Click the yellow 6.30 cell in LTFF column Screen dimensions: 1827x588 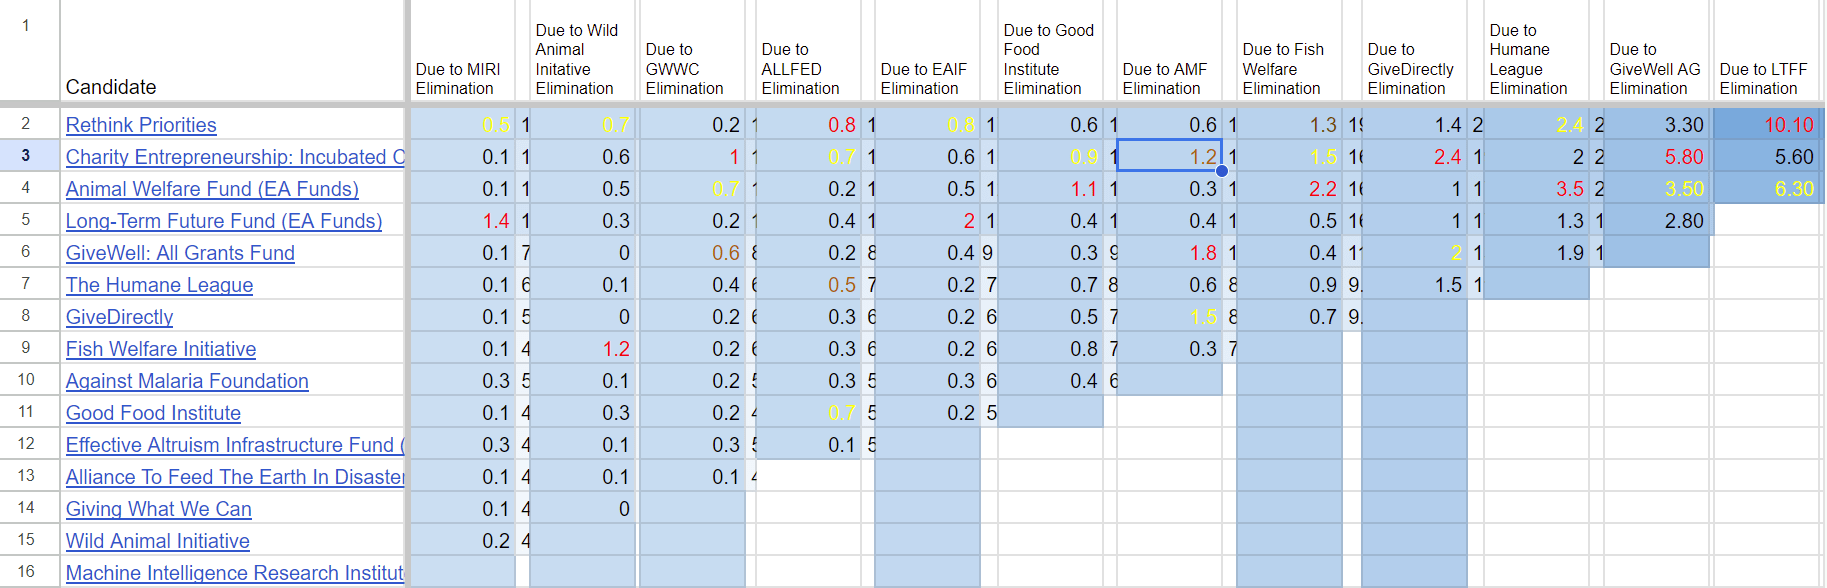point(1766,189)
